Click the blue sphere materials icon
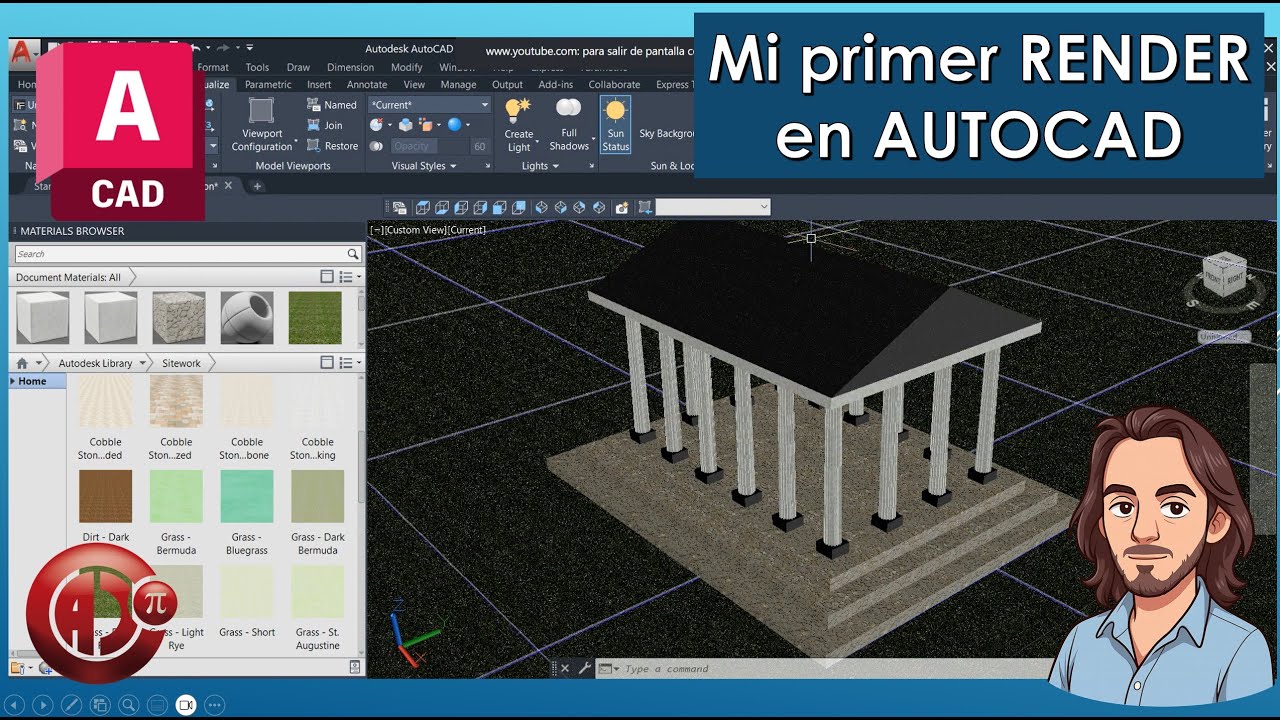The height and width of the screenshot is (720, 1280). 455,125
